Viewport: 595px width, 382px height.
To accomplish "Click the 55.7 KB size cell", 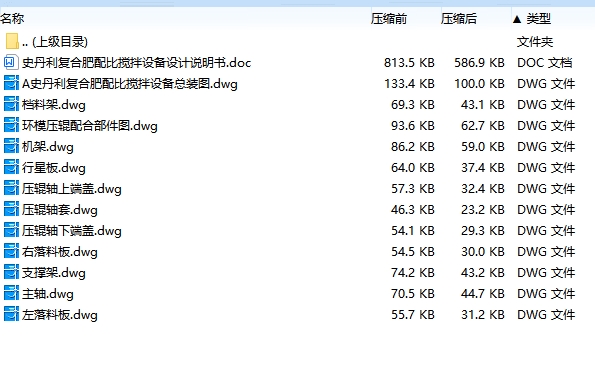I will point(412,315).
